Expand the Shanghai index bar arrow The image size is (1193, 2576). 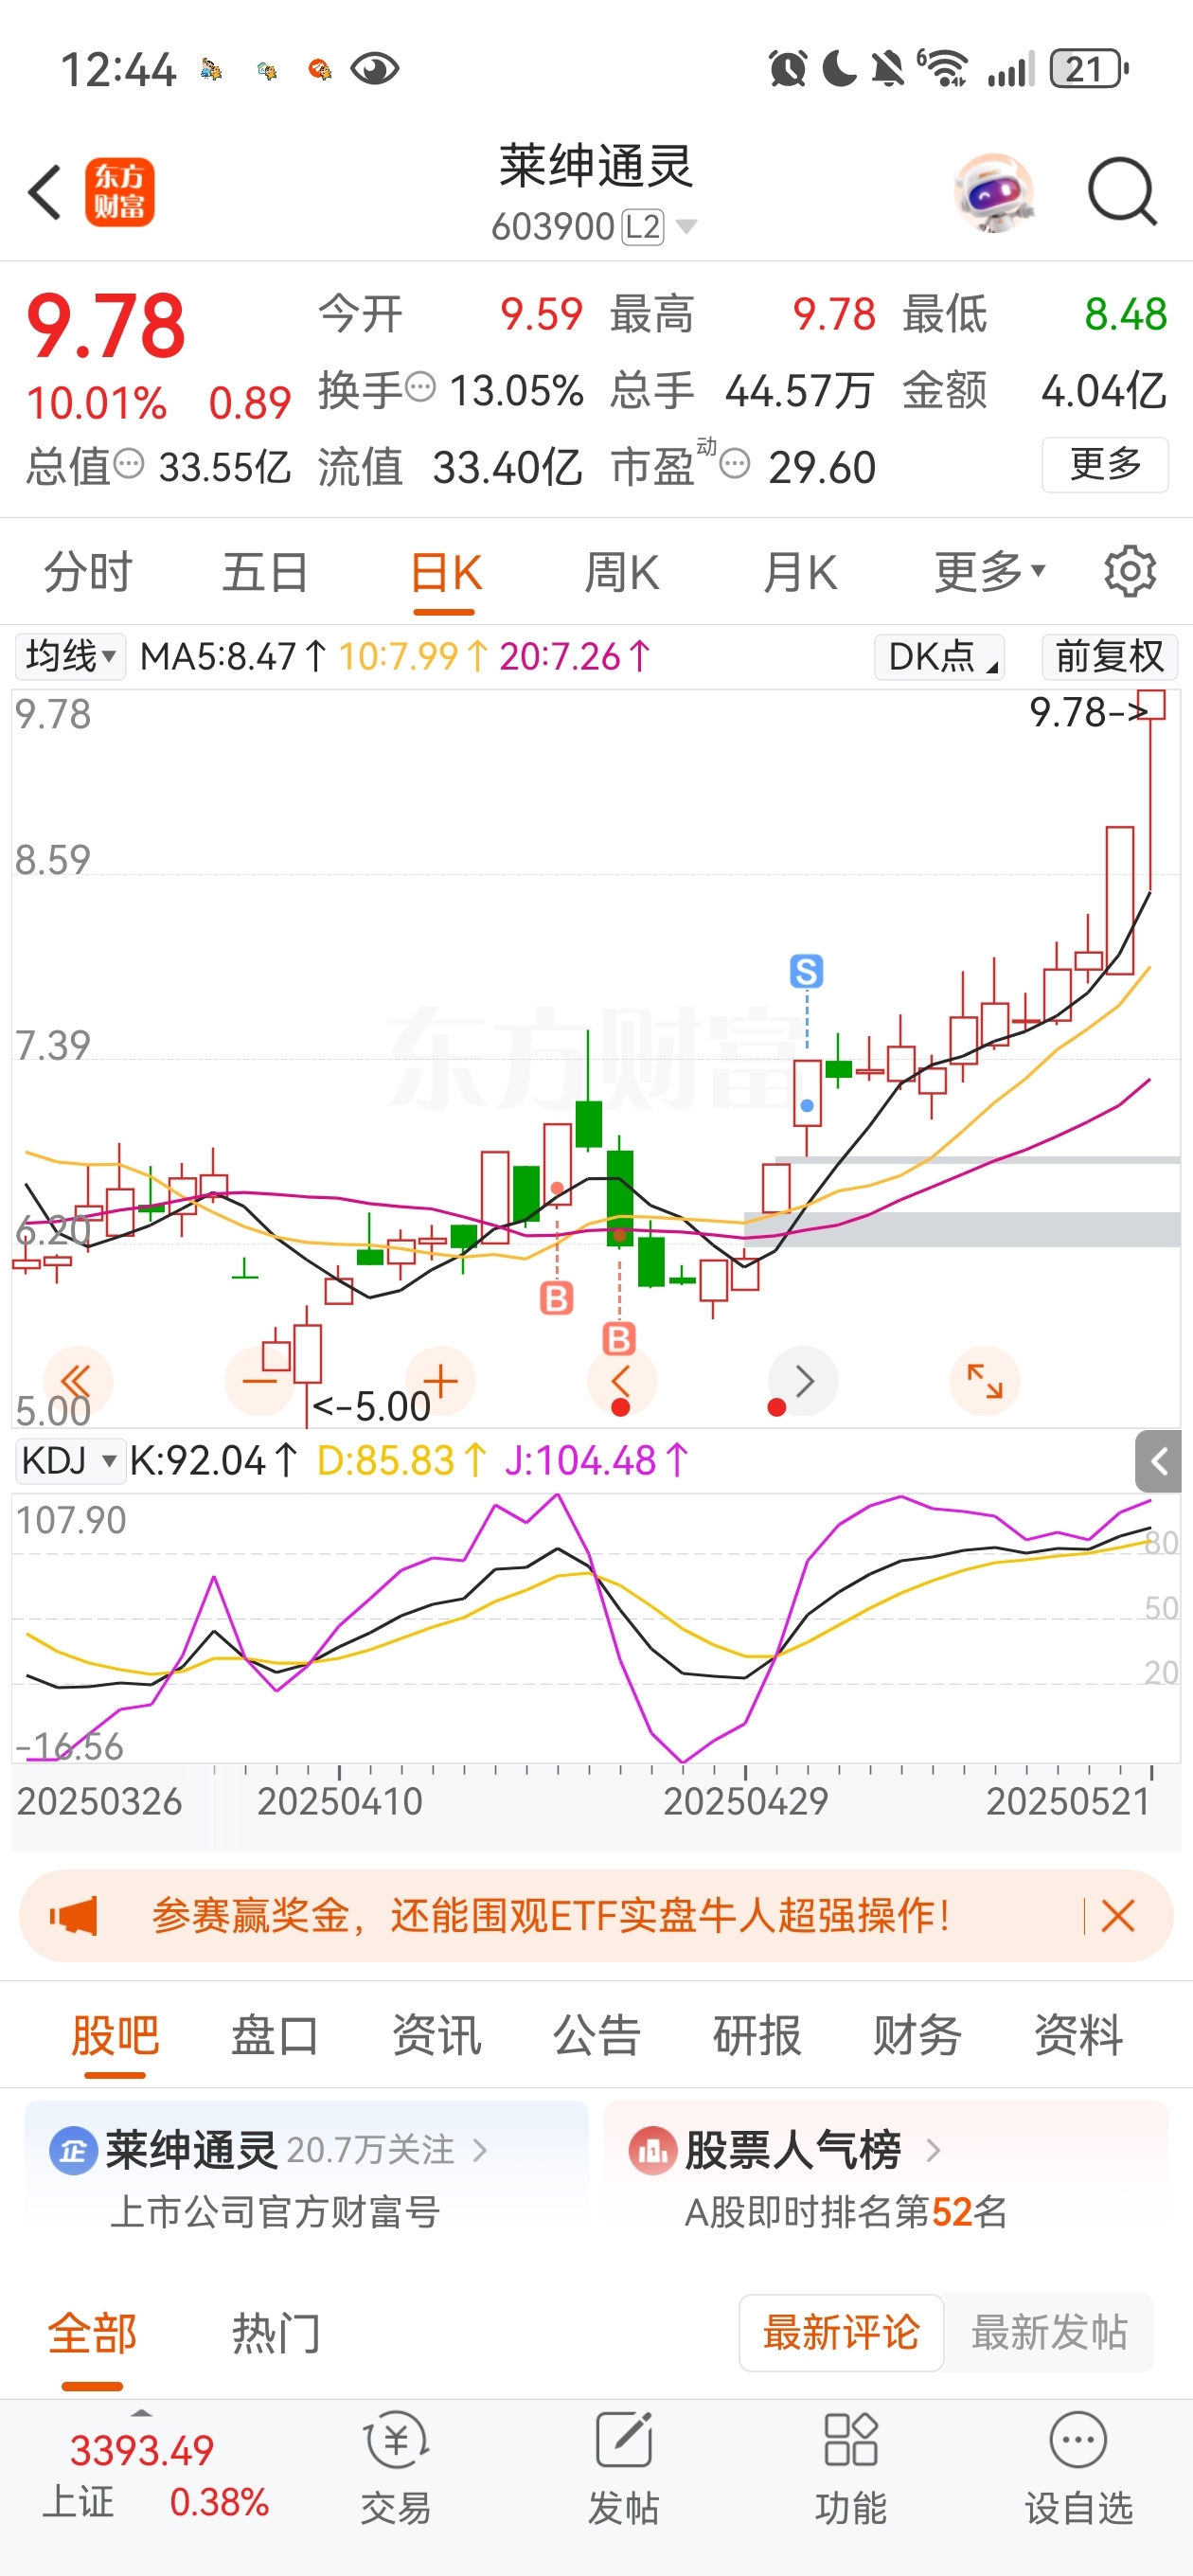(x=141, y=2413)
